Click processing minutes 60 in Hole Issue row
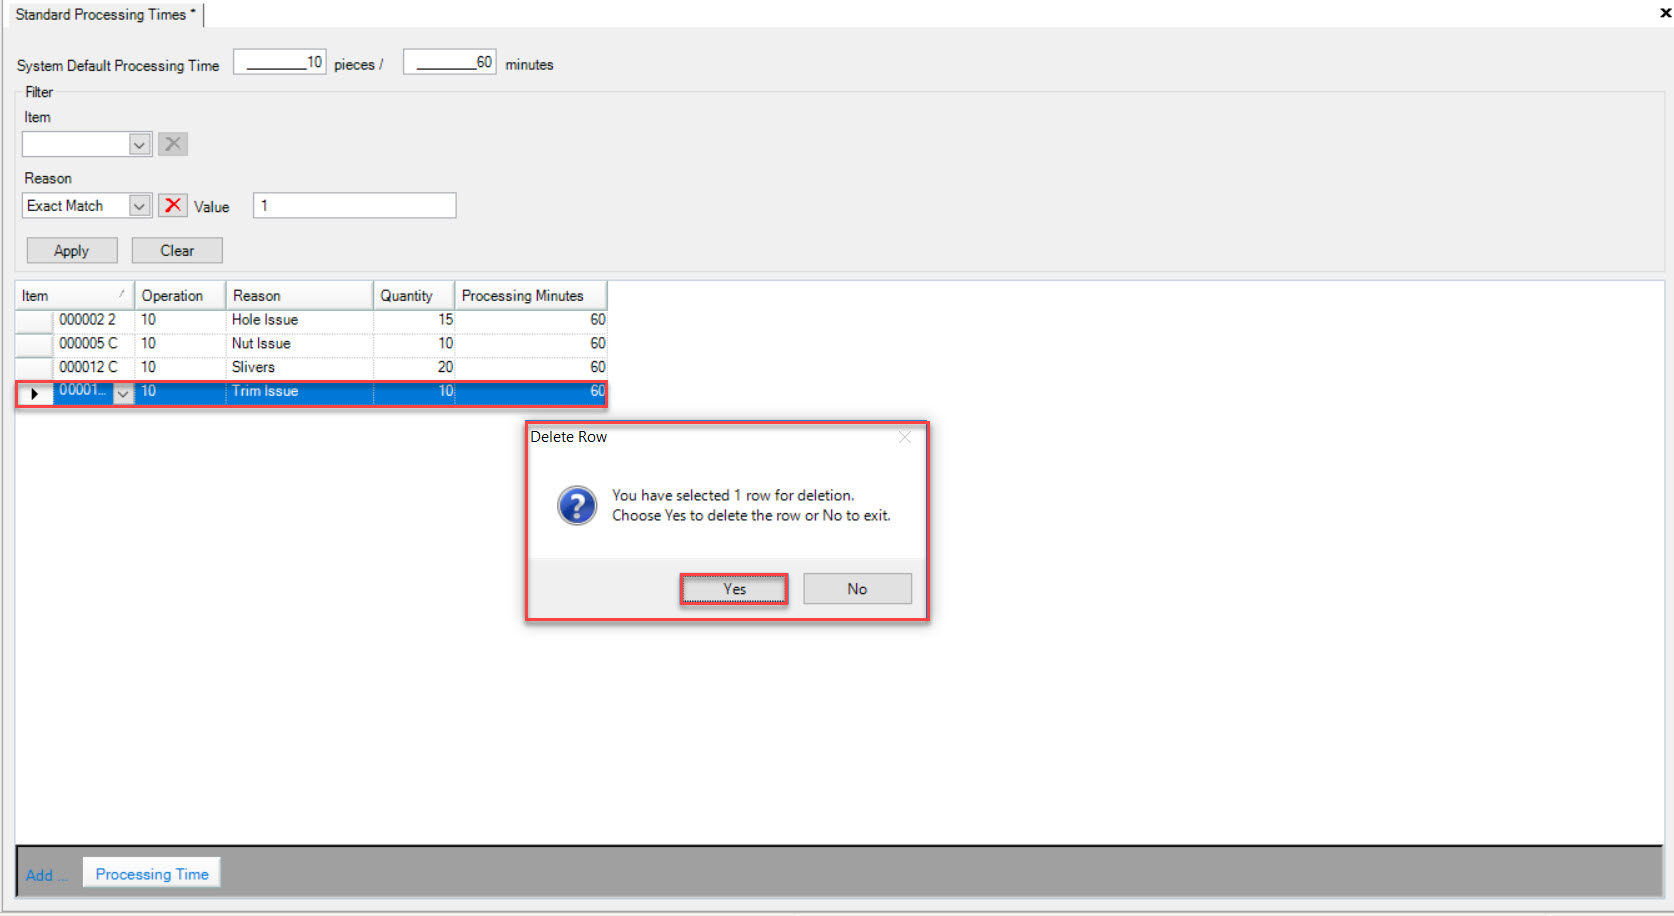Viewport: 1674px width, 916px height. point(531,320)
